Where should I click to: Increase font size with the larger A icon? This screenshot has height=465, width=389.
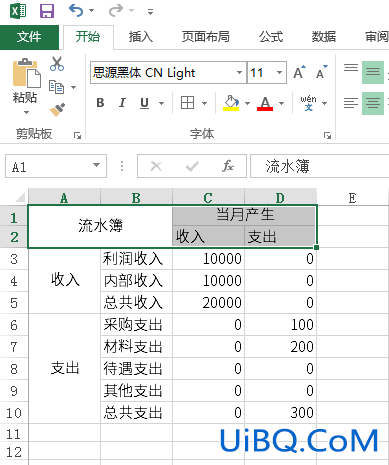point(300,72)
